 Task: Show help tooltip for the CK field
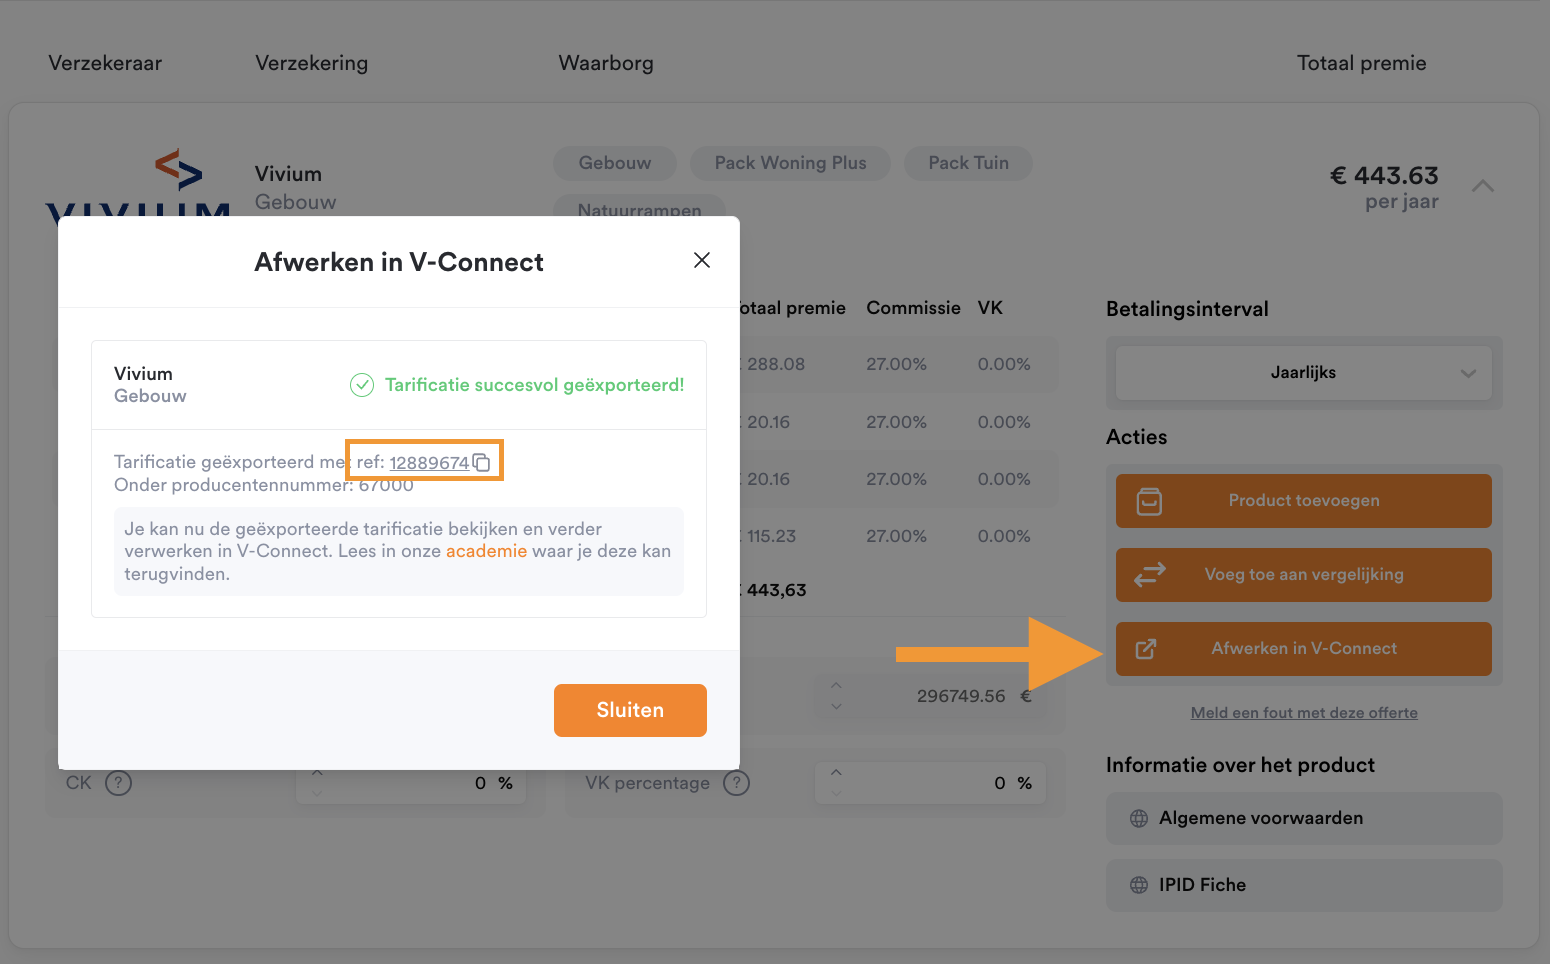[118, 782]
